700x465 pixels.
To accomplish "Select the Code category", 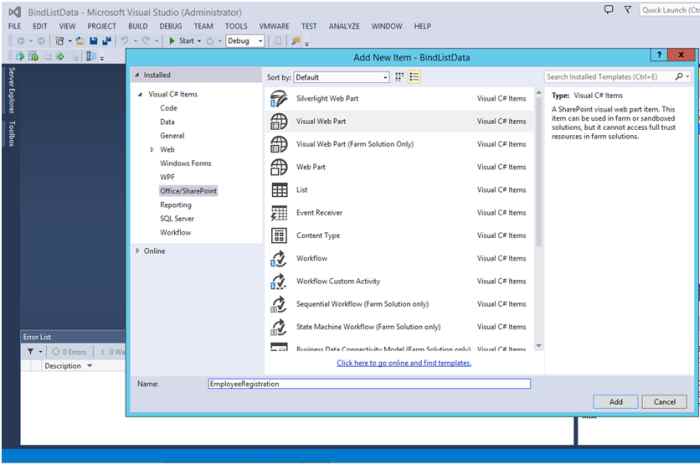I will tap(168, 108).
